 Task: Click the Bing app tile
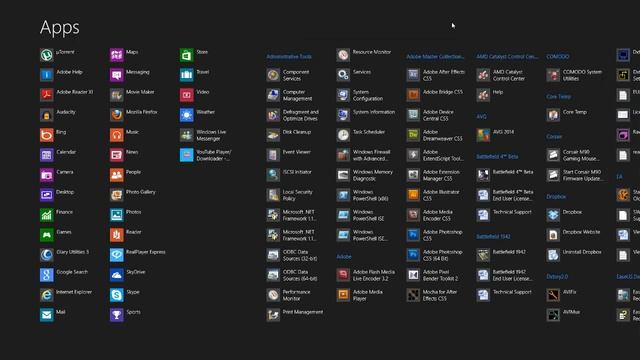(47, 135)
